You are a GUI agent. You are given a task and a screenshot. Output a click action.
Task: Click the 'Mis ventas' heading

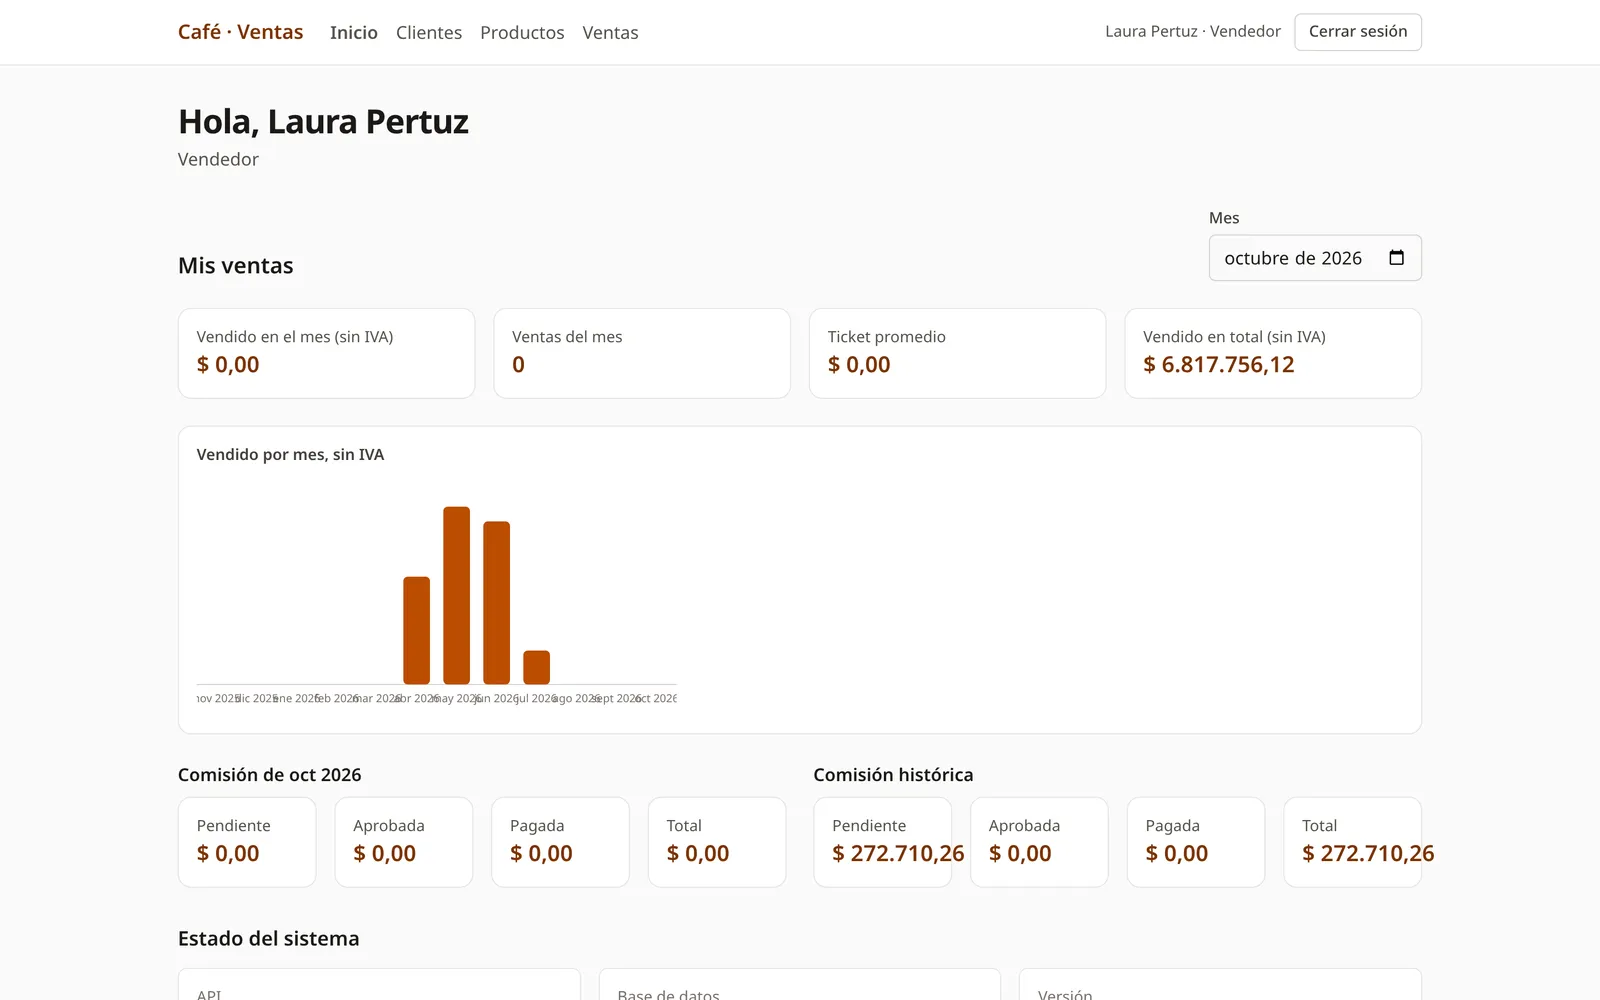[x=235, y=266]
